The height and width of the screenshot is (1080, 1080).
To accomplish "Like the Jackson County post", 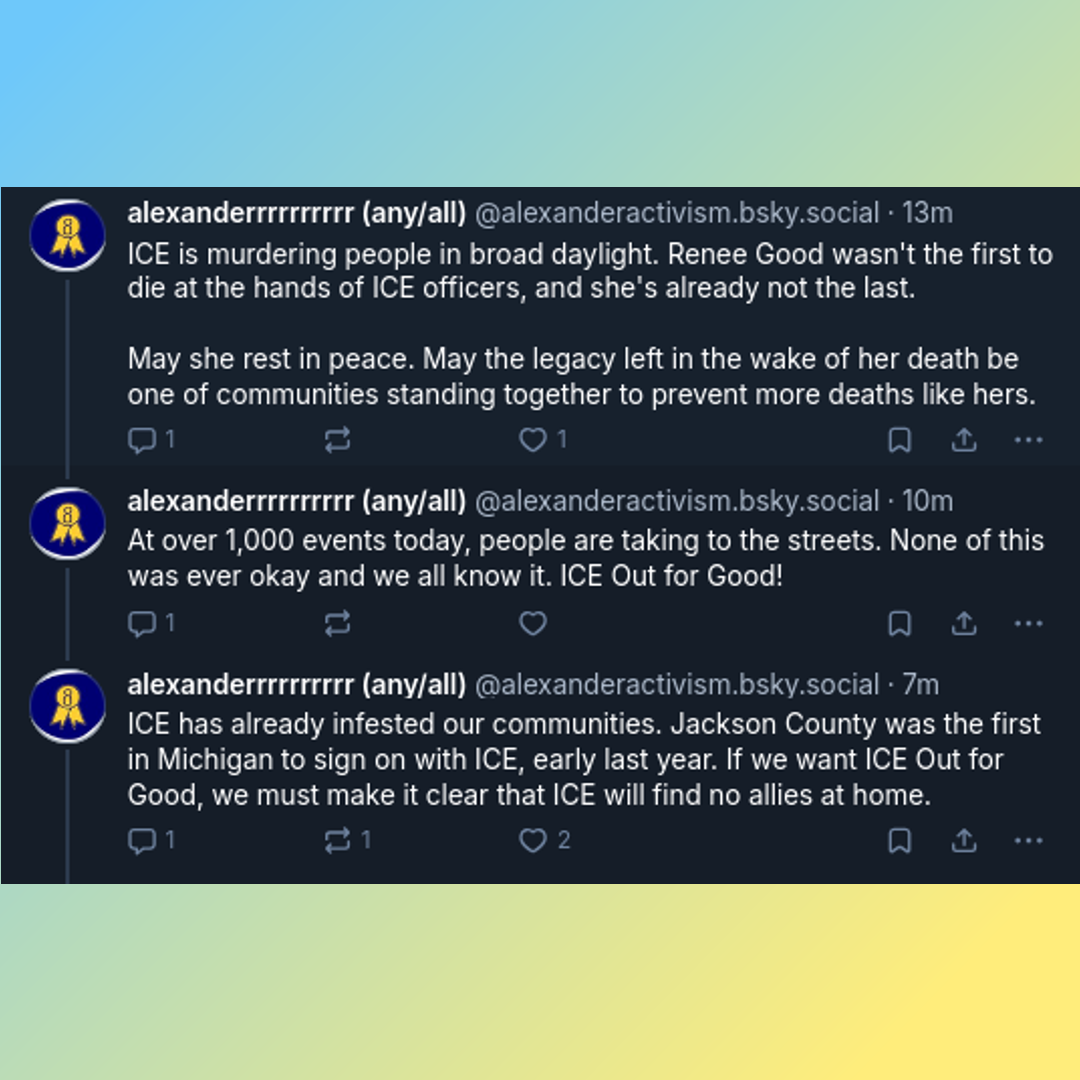I will [533, 841].
